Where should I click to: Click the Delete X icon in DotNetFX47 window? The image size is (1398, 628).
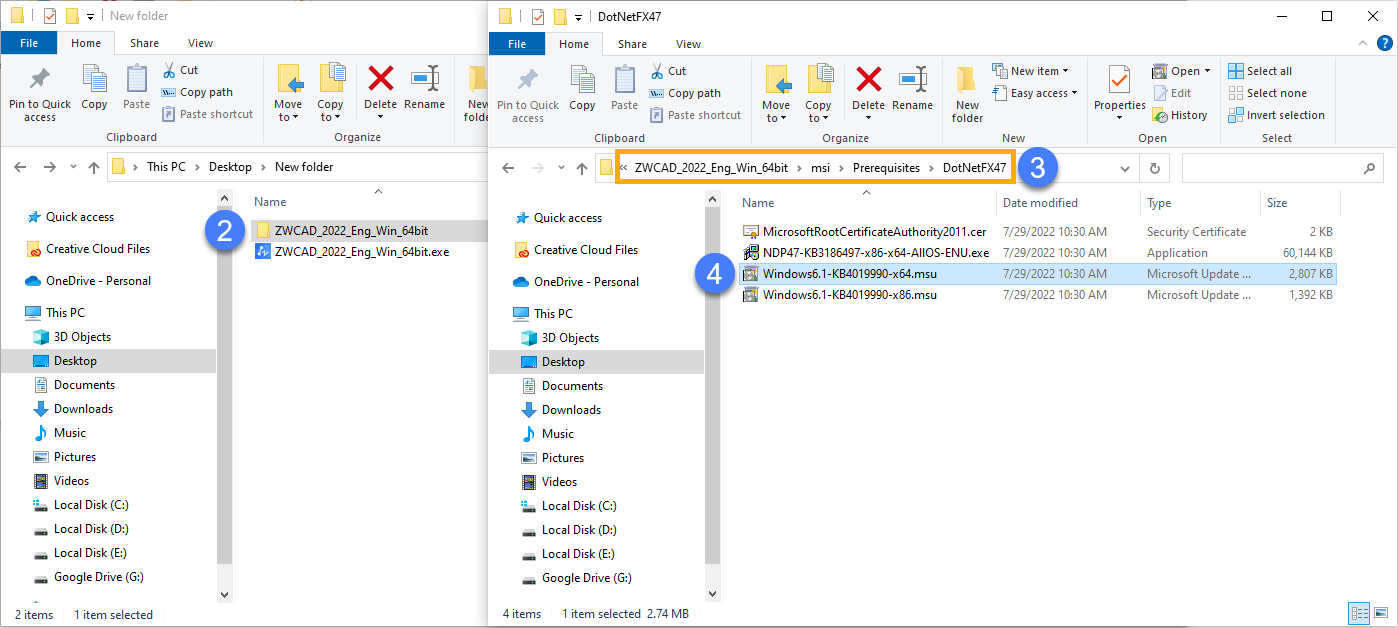click(868, 80)
